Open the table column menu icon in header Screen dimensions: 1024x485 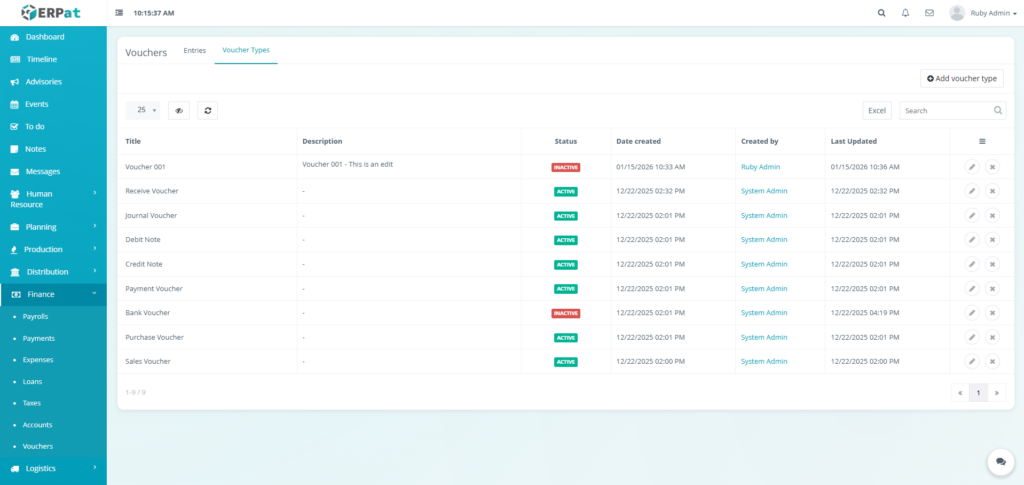click(x=982, y=141)
